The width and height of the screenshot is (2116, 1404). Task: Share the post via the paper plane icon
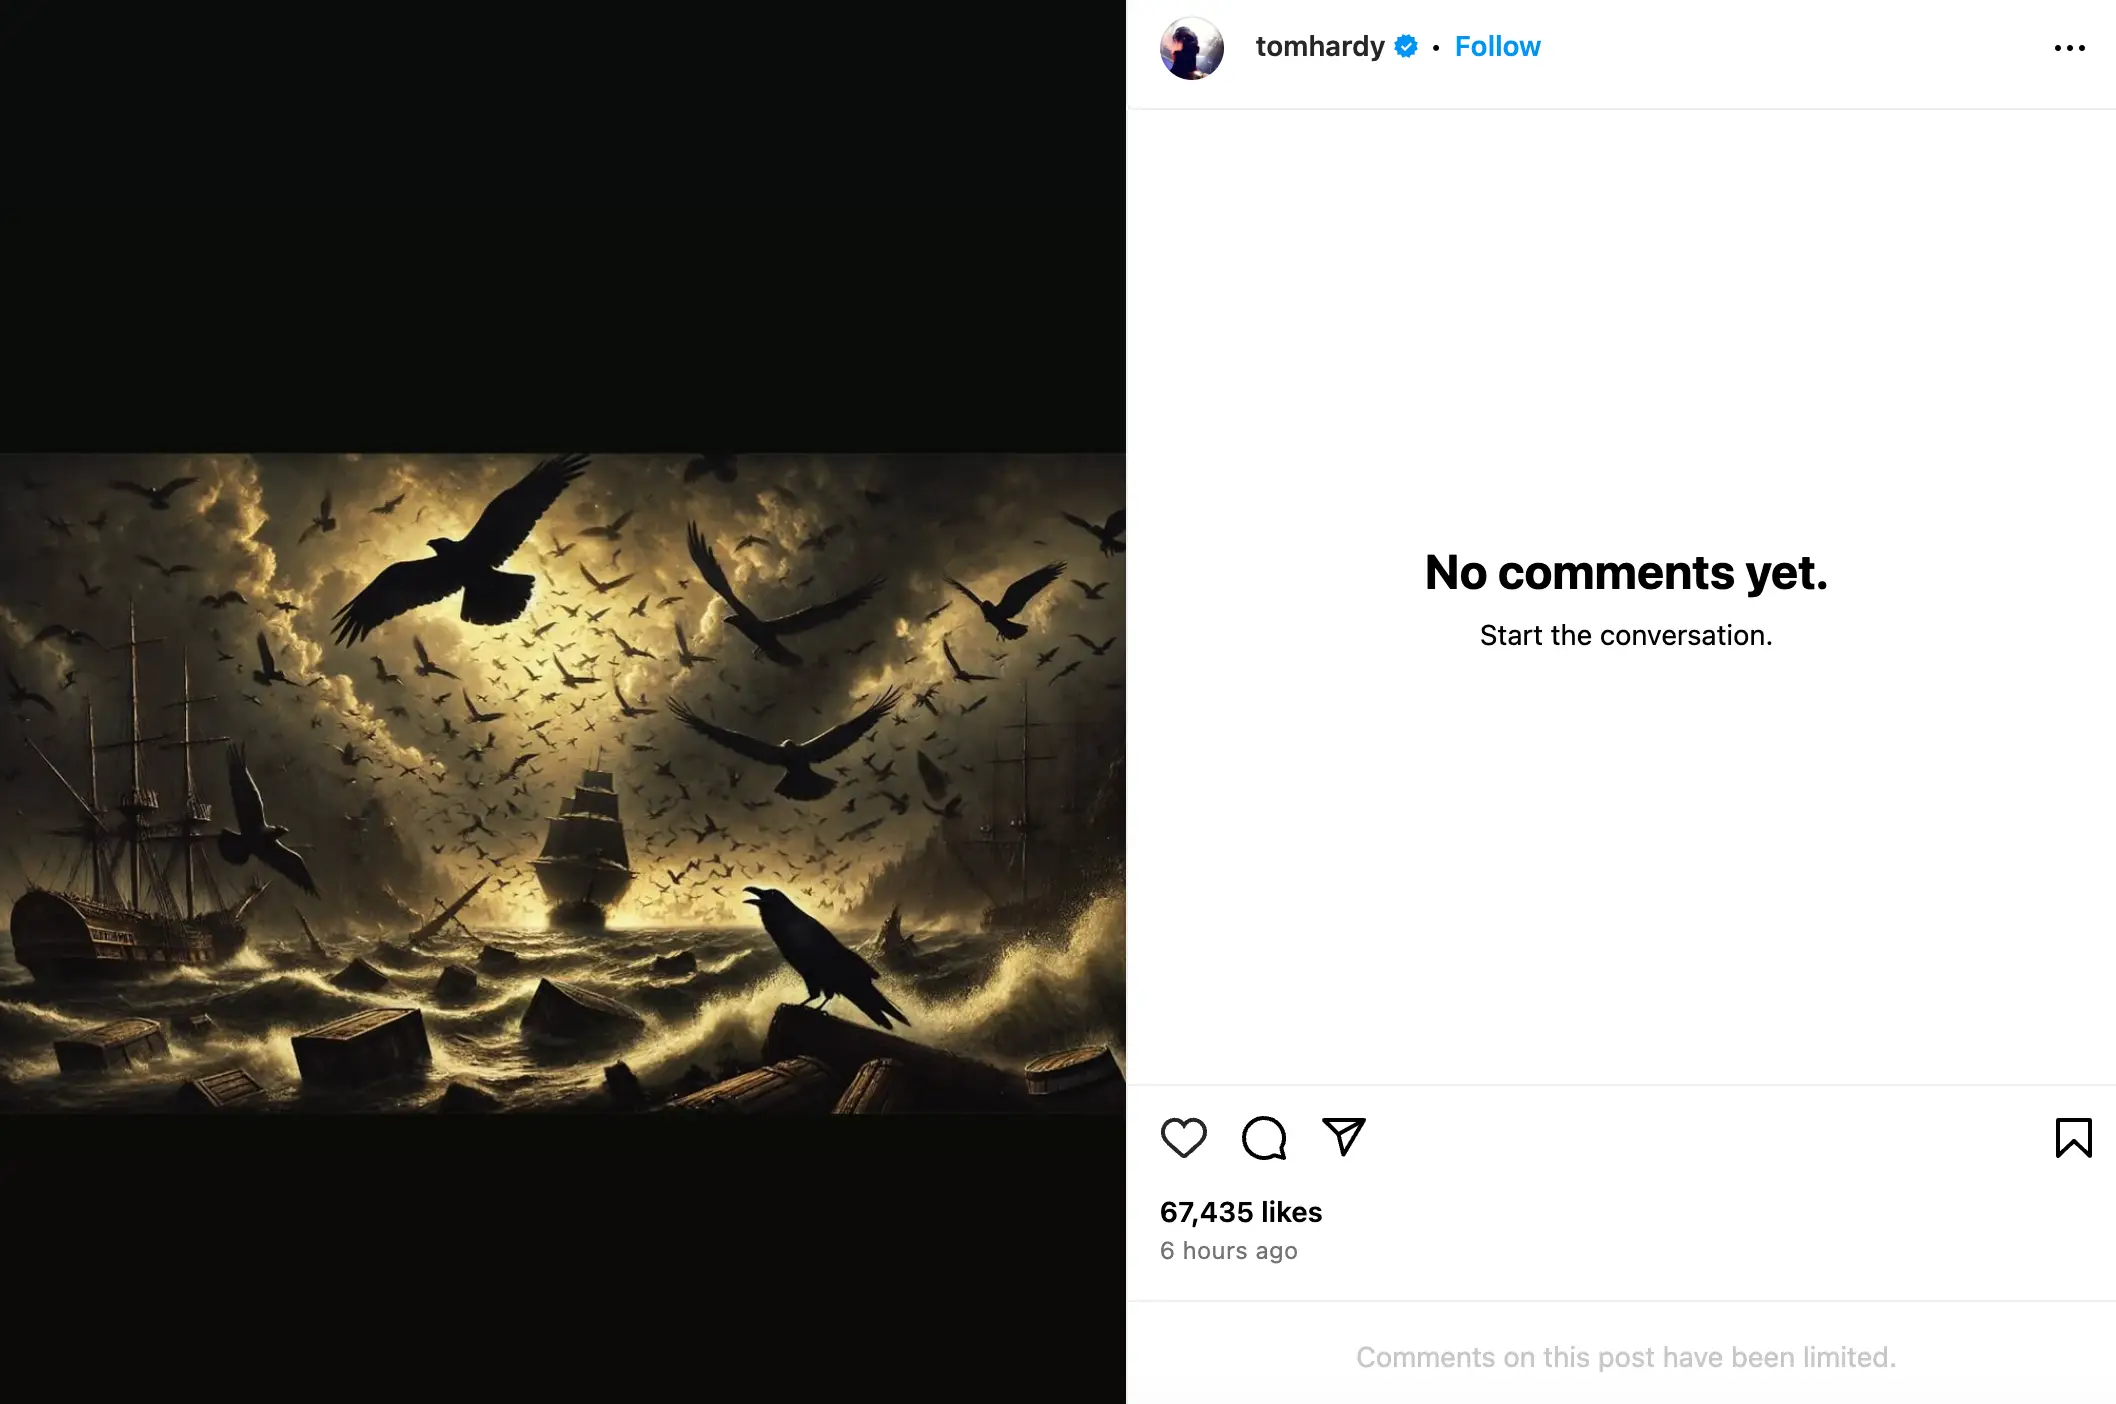[1343, 1139]
